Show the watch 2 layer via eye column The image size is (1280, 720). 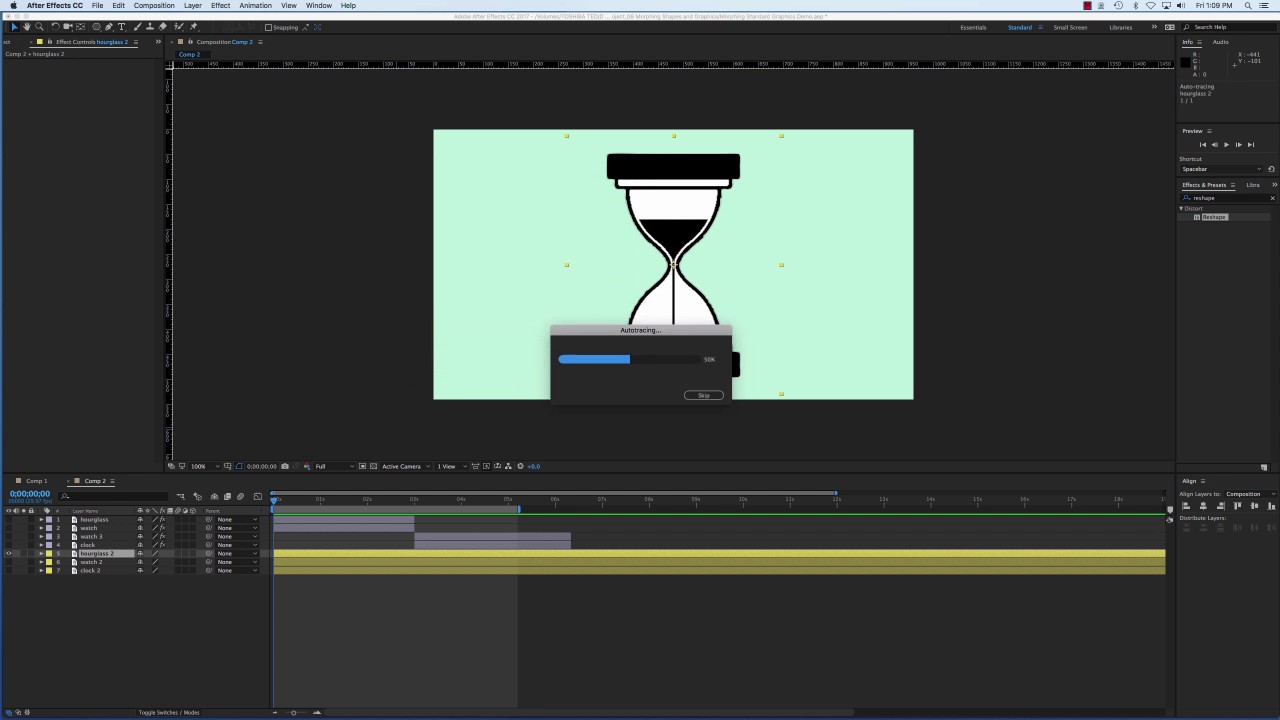pyautogui.click(x=9, y=562)
